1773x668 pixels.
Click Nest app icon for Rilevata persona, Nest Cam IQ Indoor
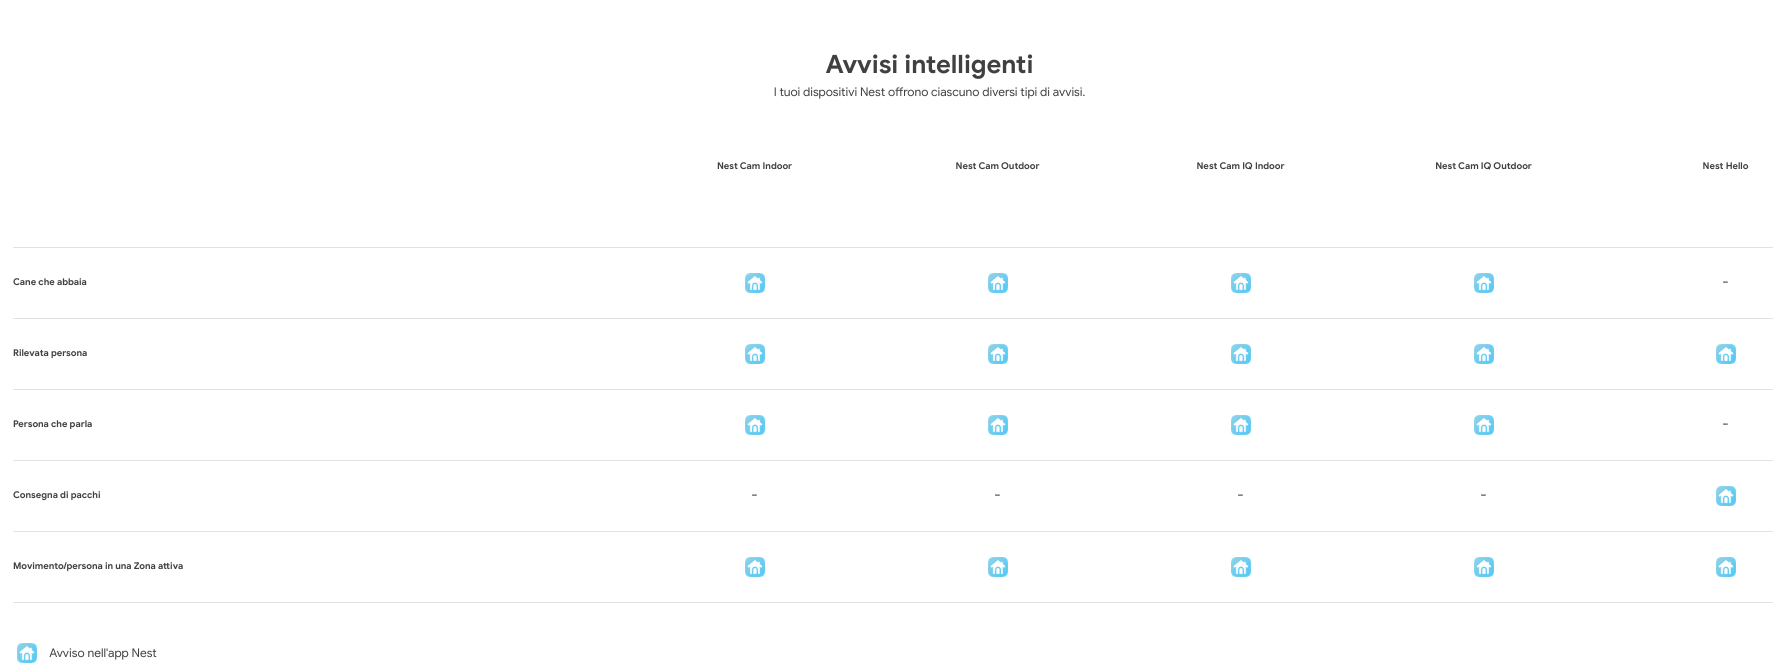click(1240, 354)
